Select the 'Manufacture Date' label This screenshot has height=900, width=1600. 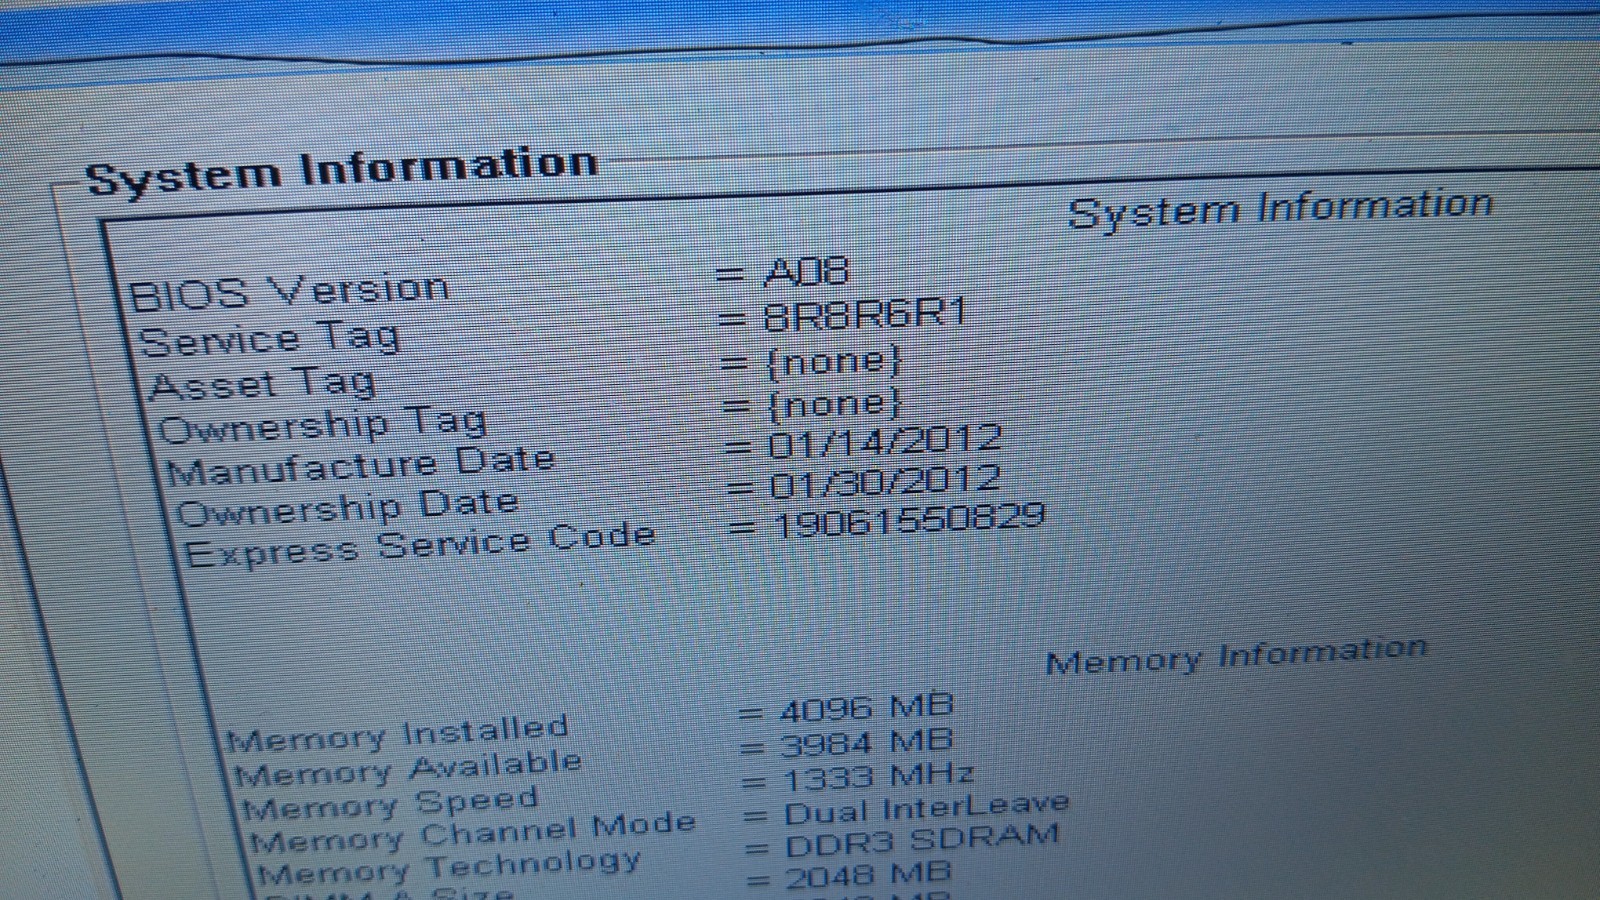361,465
